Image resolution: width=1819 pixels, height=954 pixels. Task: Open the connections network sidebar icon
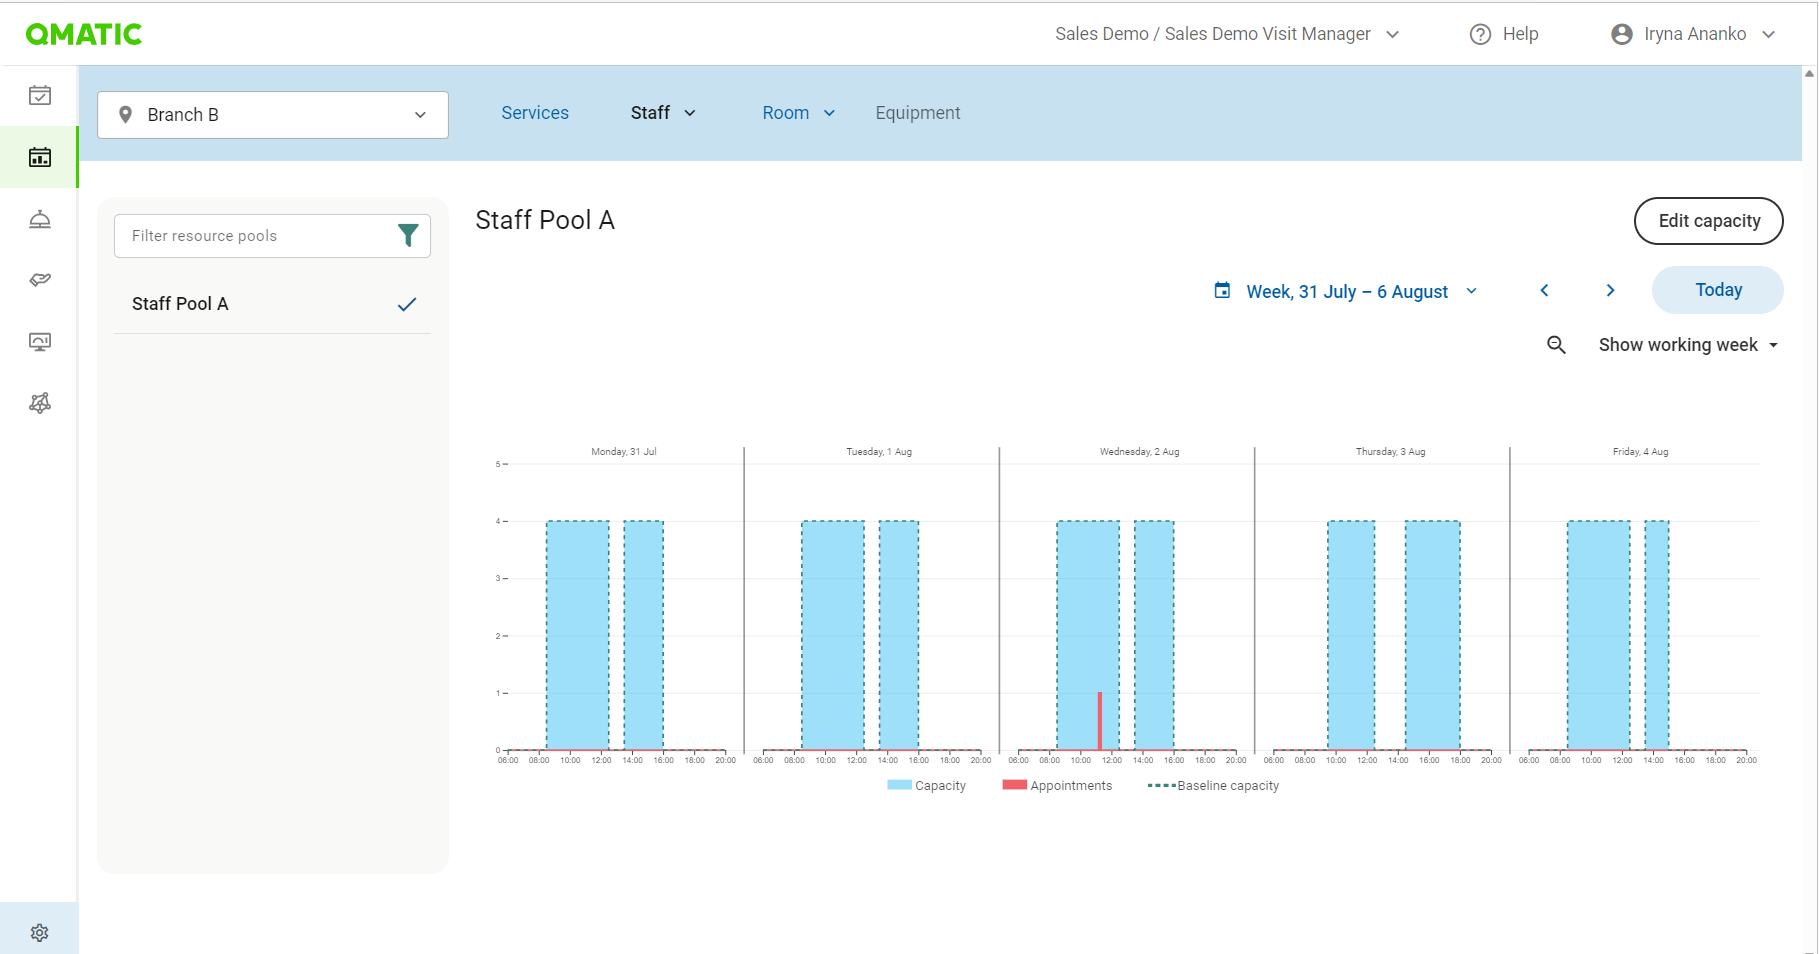tap(40, 403)
